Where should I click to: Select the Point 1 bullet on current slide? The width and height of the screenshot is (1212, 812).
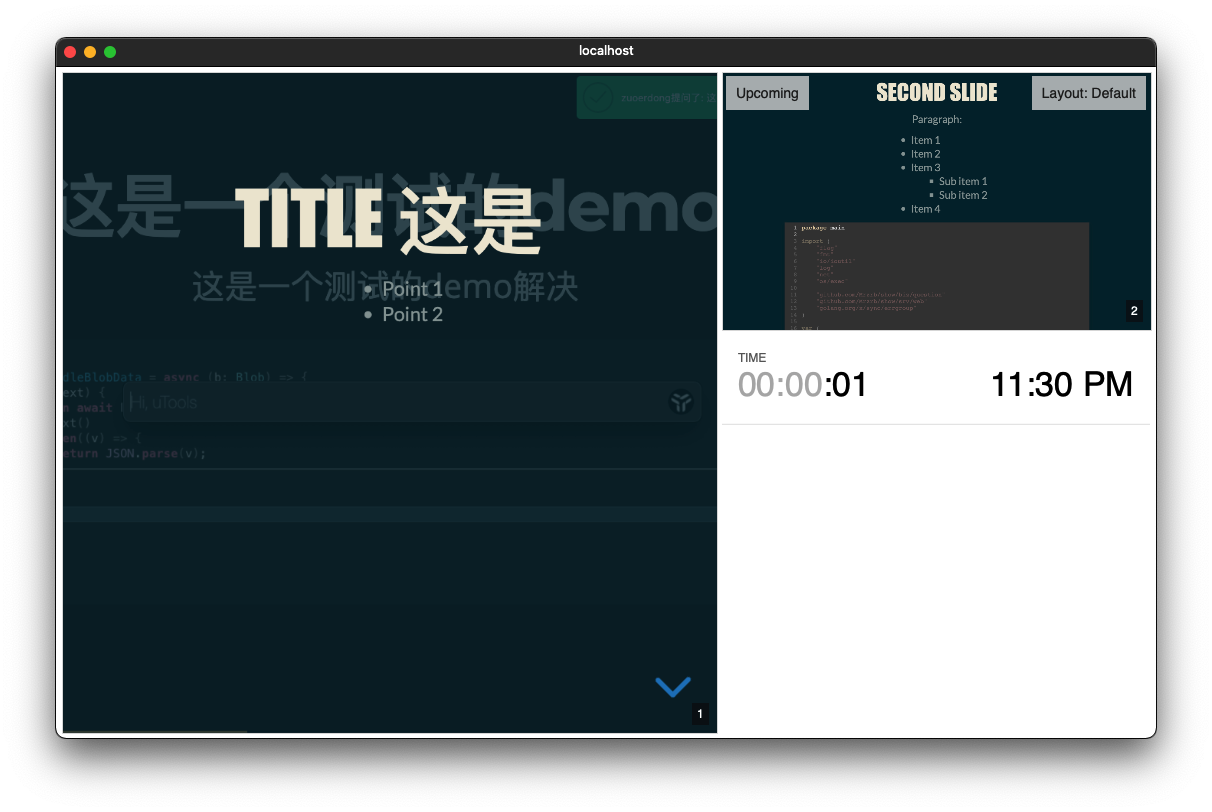(411, 289)
